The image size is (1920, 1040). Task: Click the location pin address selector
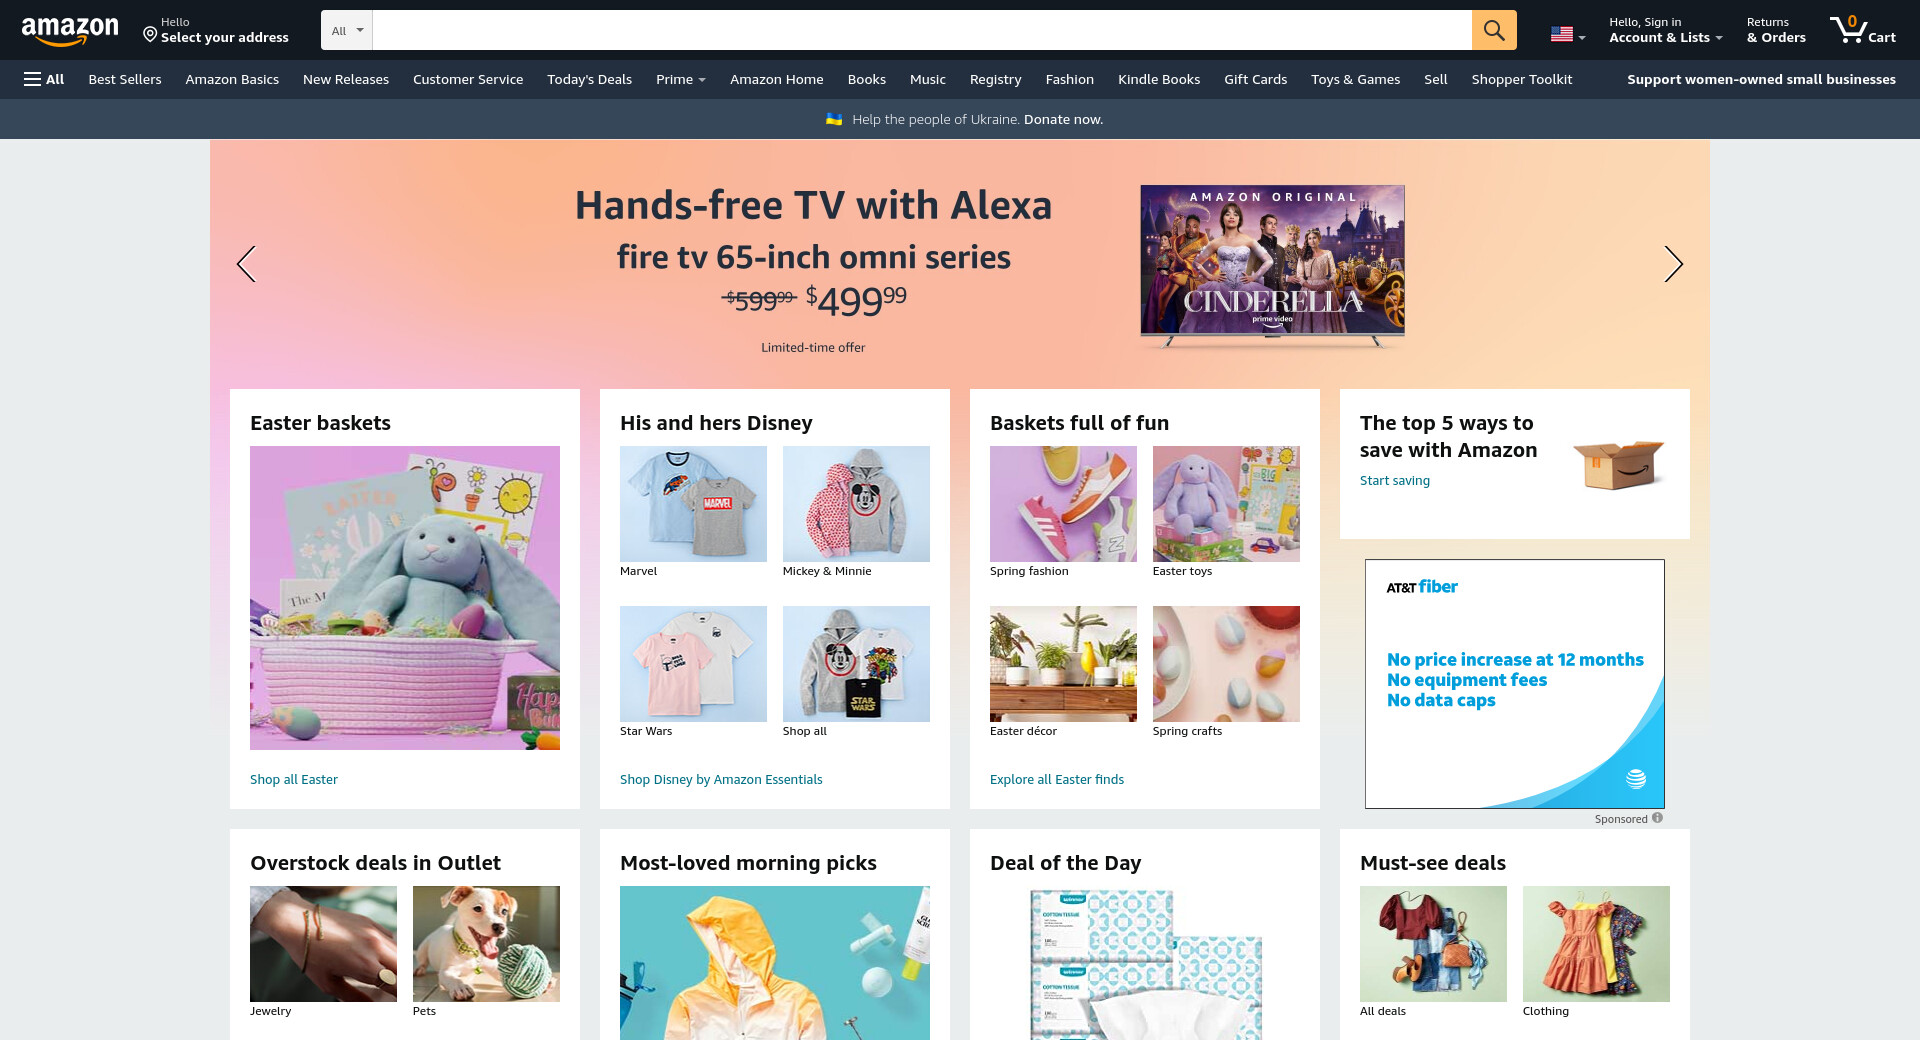point(216,30)
